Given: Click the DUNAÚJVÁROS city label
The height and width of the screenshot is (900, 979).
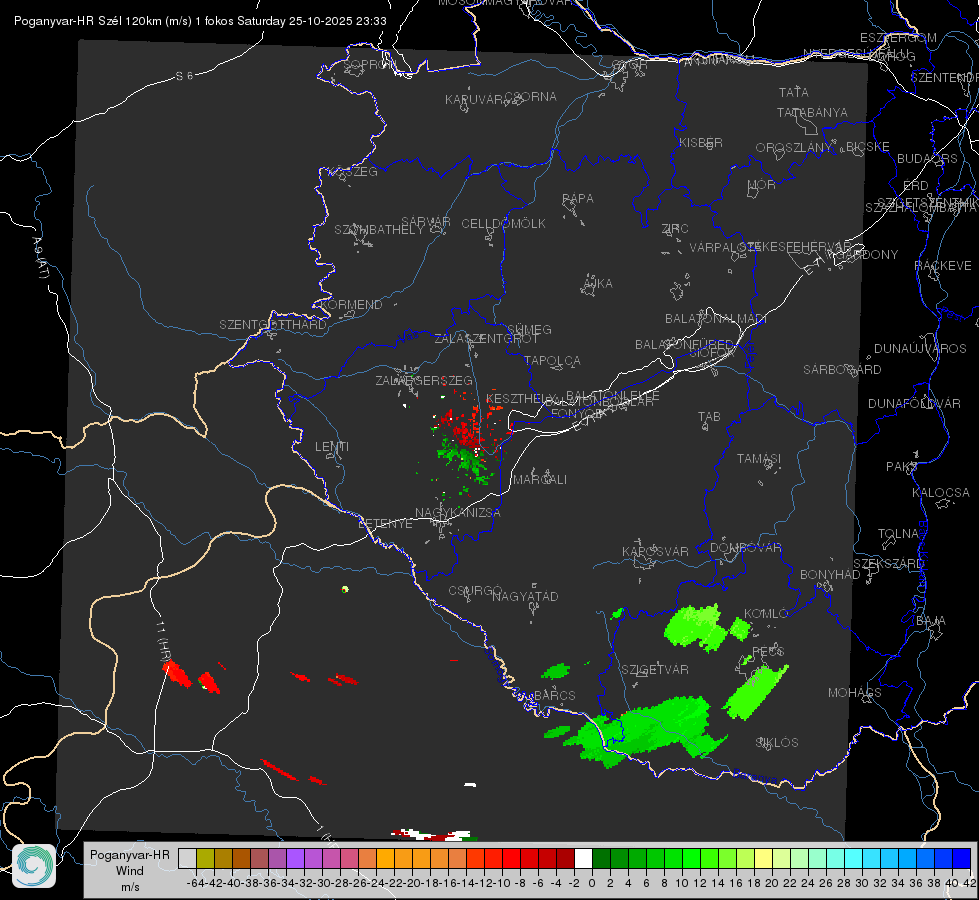Looking at the screenshot, I should point(920,349).
